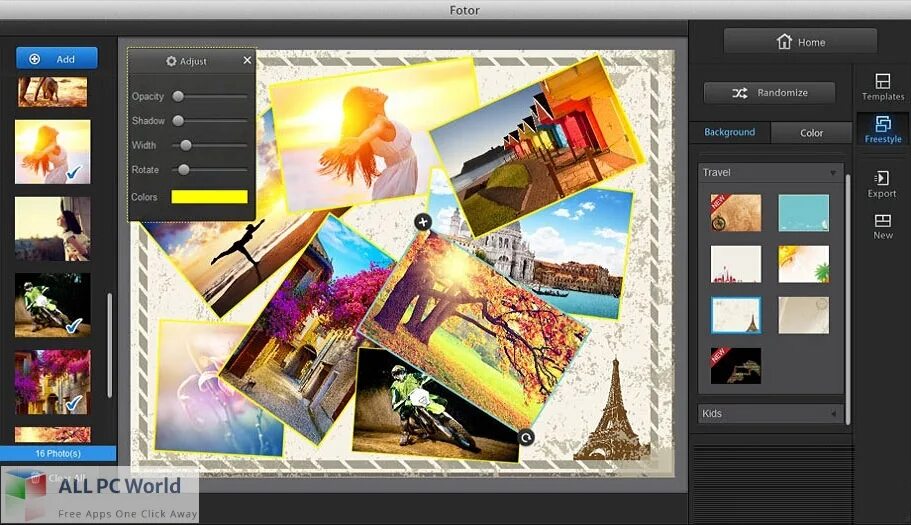
Task: Choose the red city skyline background
Action: (736, 264)
